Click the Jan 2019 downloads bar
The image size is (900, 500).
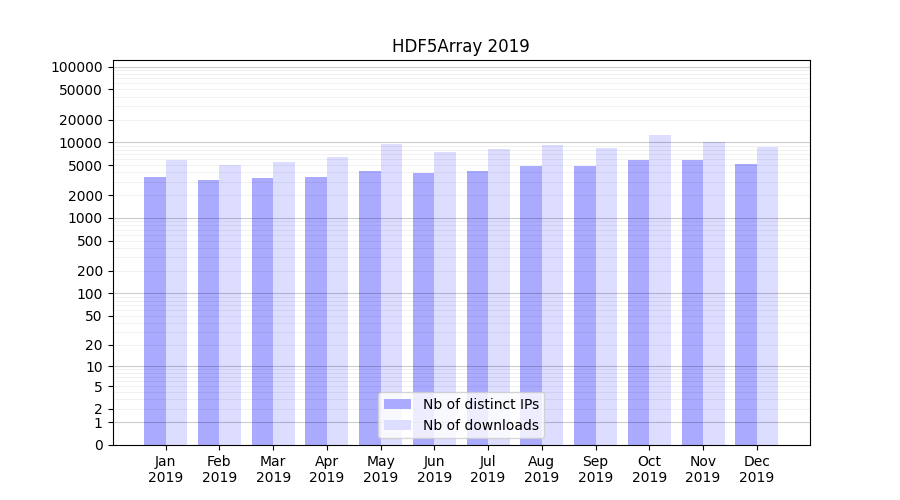pos(176,302)
